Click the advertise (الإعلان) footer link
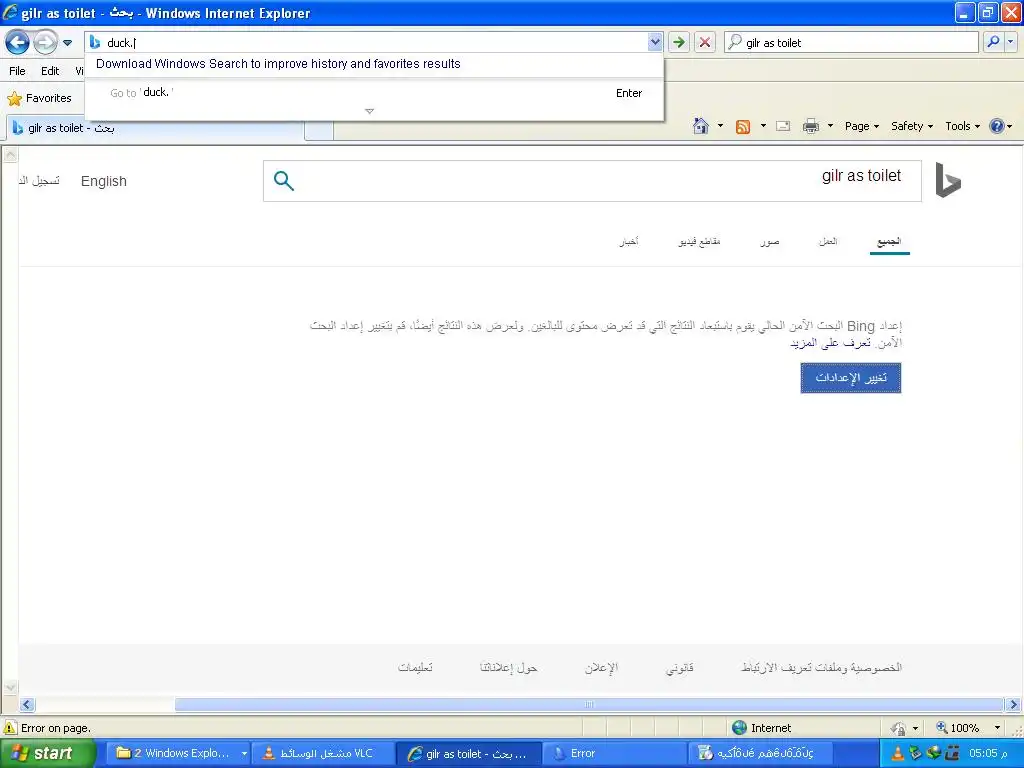 [x=601, y=667]
